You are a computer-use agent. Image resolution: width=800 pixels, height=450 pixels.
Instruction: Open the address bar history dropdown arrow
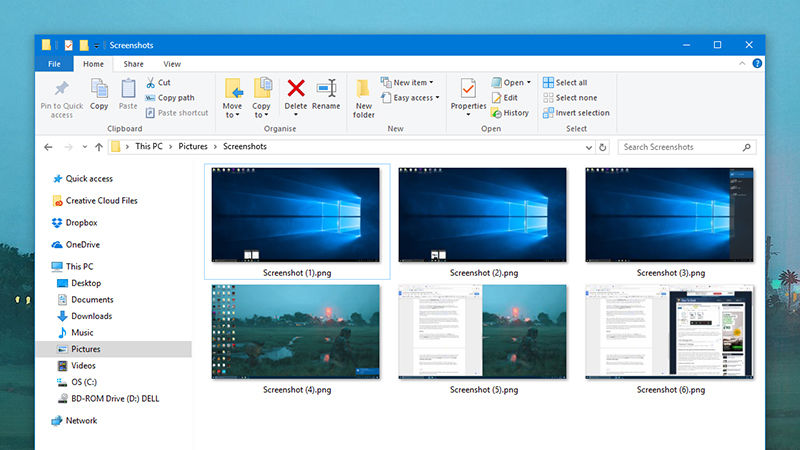coord(589,147)
